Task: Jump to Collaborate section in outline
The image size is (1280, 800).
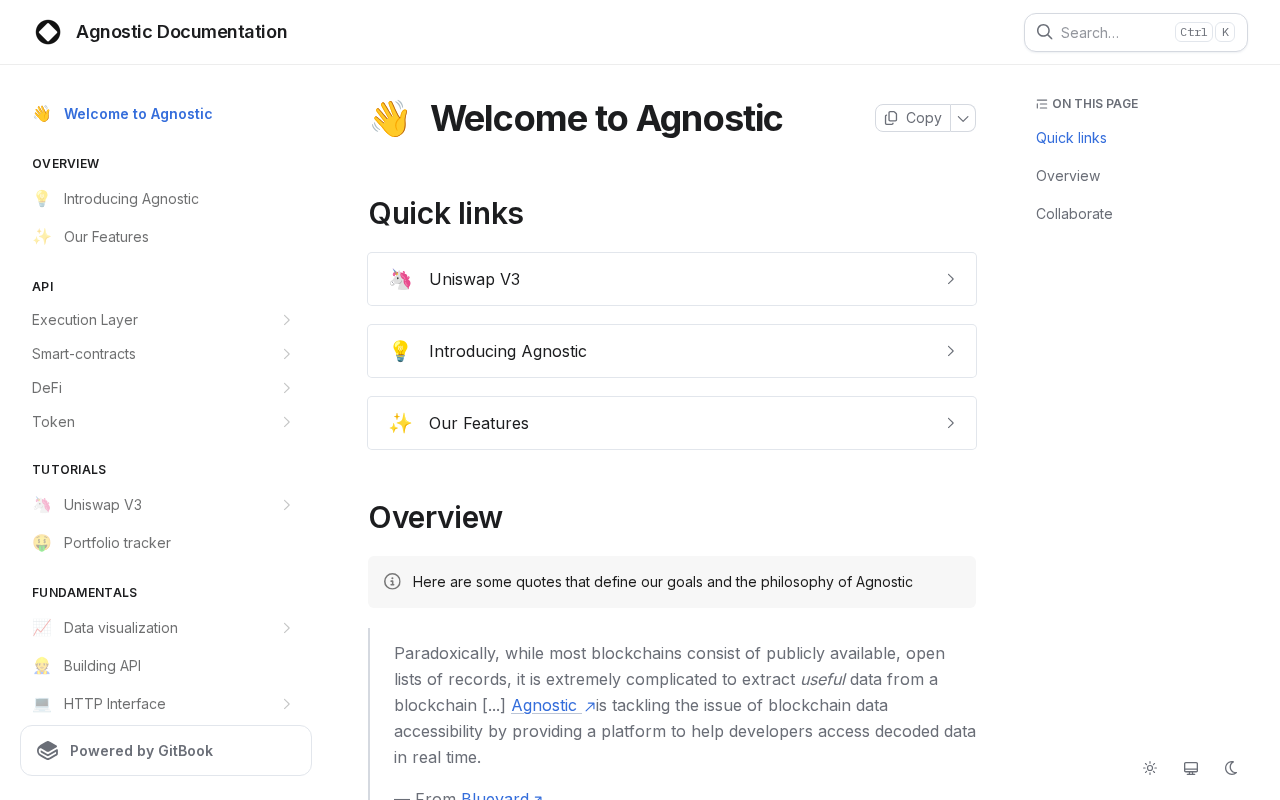Action: 1074,214
